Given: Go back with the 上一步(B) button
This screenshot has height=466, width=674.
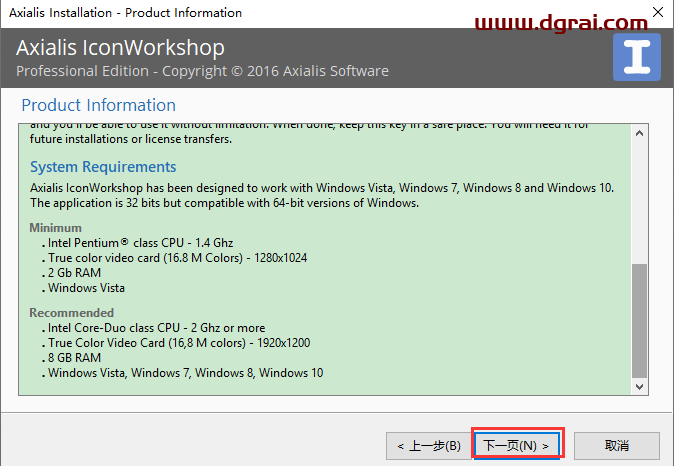Looking at the screenshot, I should click(429, 446).
